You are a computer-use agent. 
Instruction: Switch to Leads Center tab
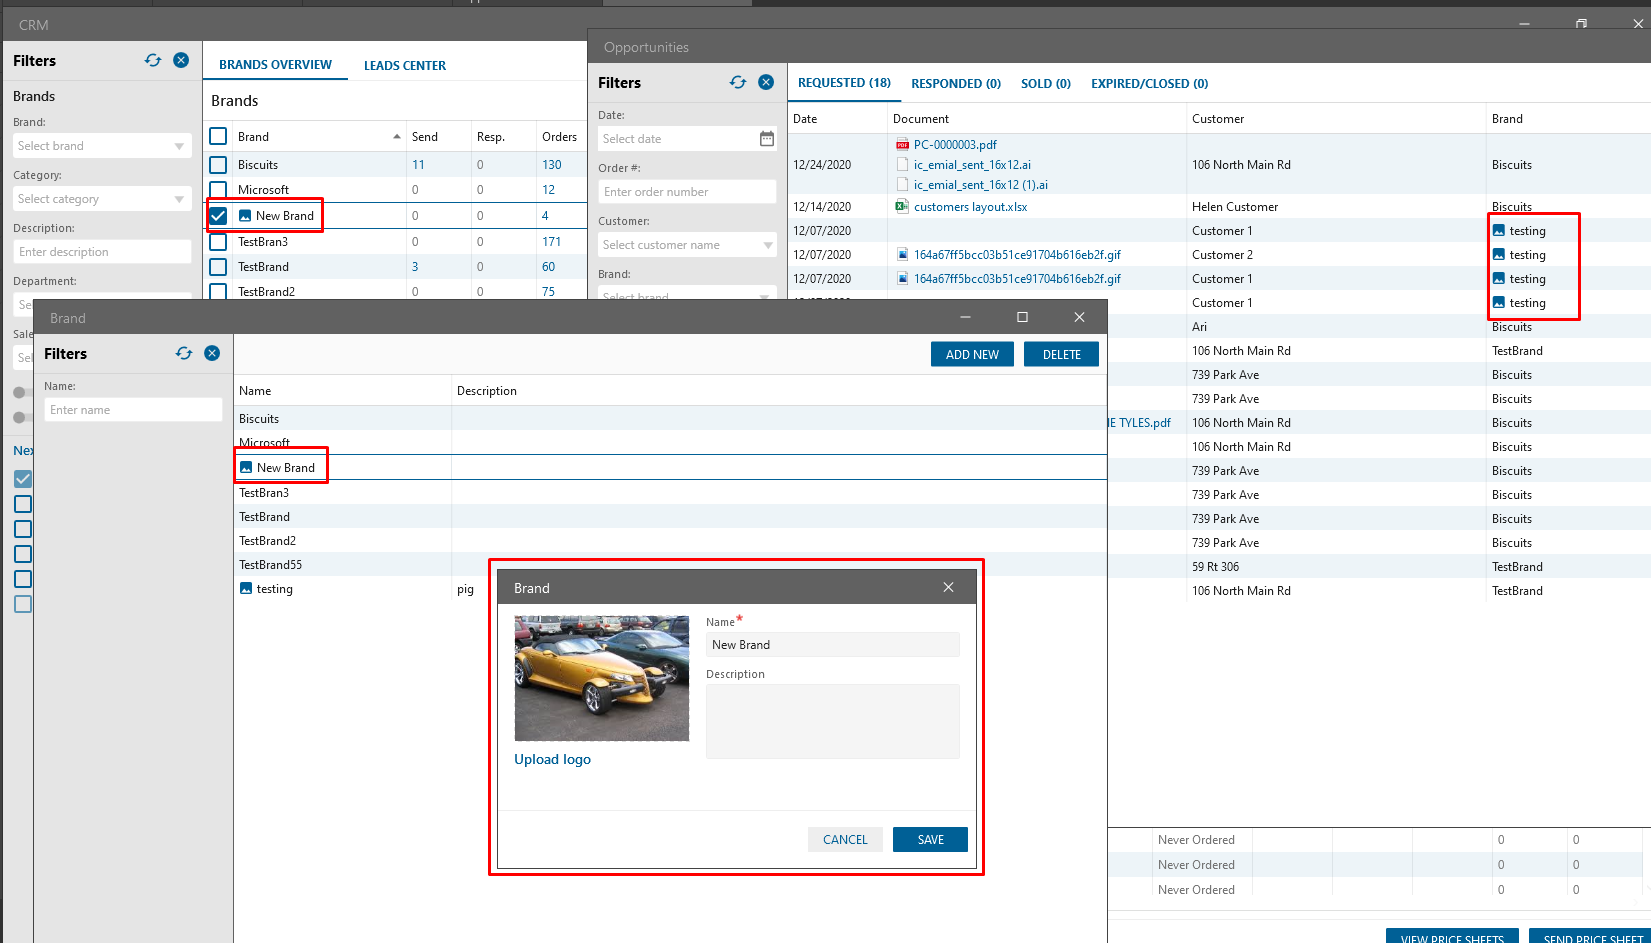point(404,66)
